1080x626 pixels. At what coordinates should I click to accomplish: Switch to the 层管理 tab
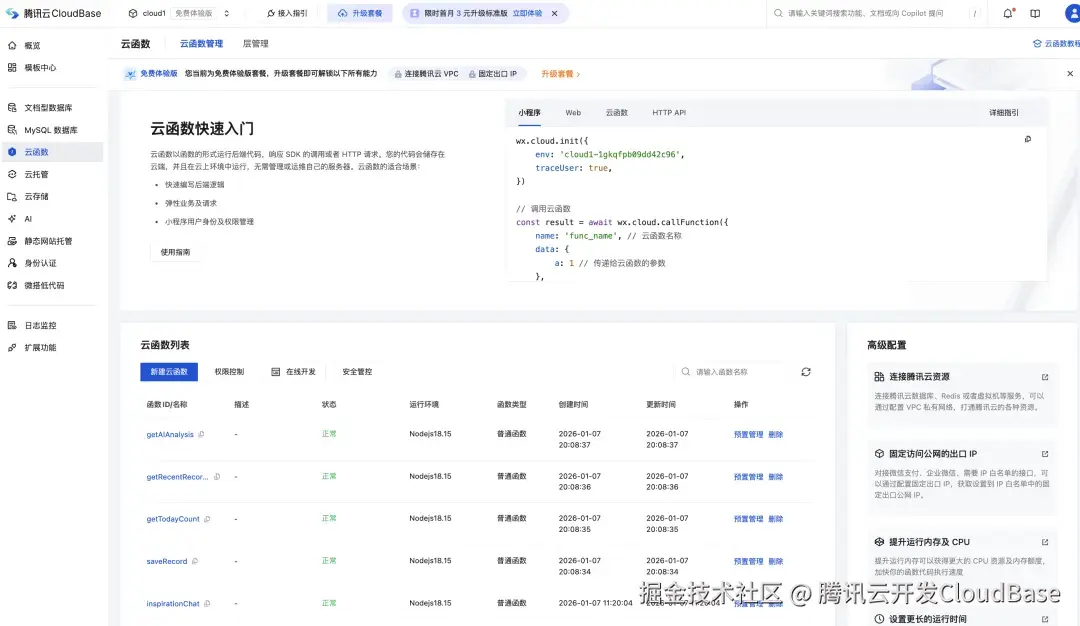pos(256,44)
